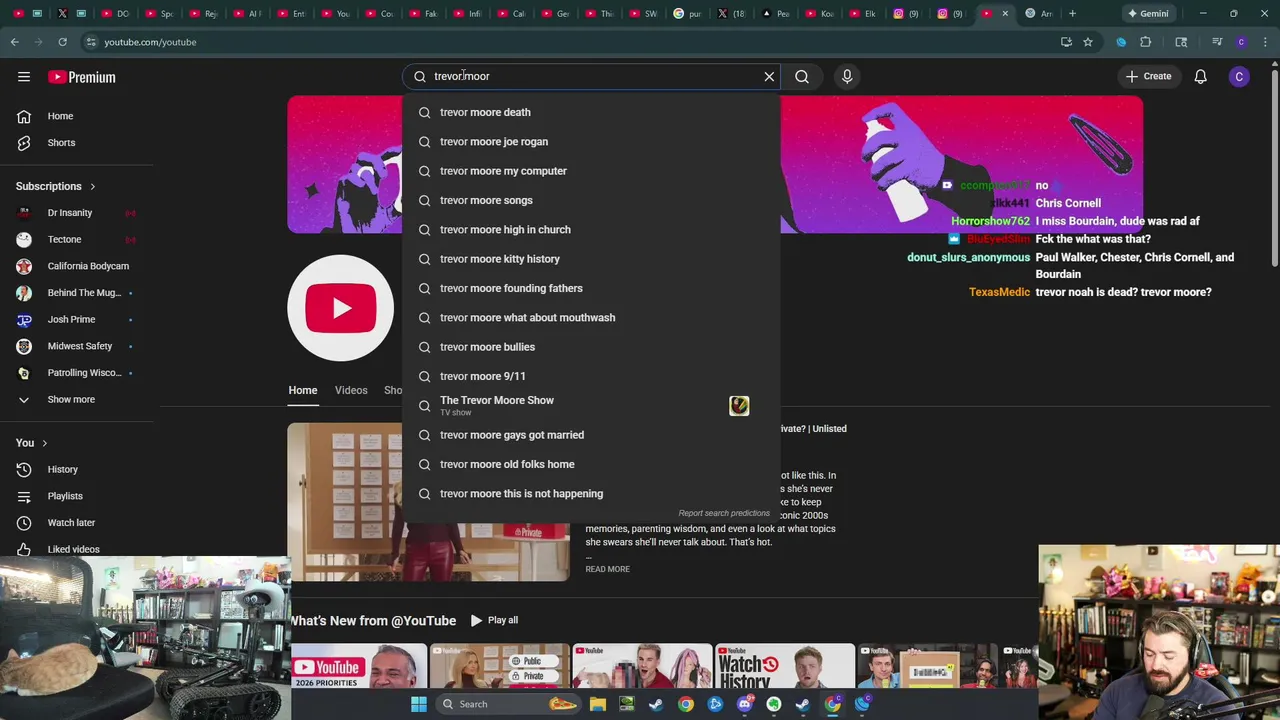Select suggestion 'trevor moore bullies'
Screen dimensions: 1280x720
[x=591, y=347]
